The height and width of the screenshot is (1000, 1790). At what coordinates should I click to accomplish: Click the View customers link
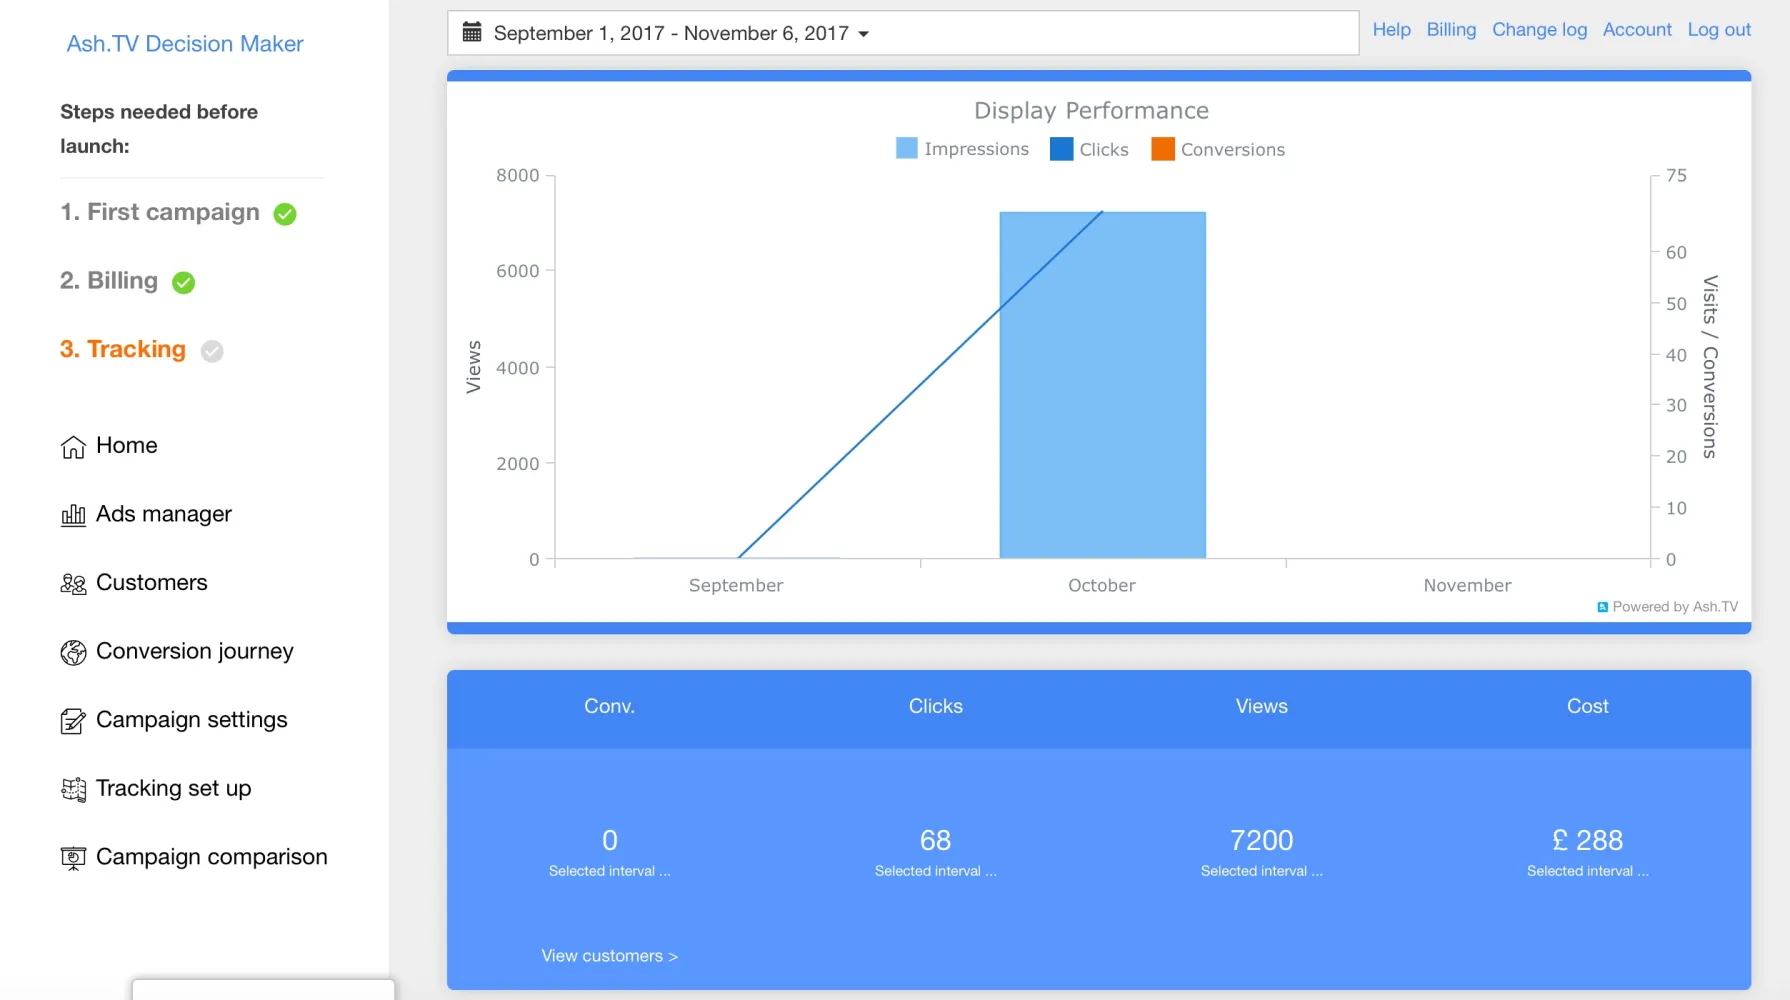coord(609,956)
